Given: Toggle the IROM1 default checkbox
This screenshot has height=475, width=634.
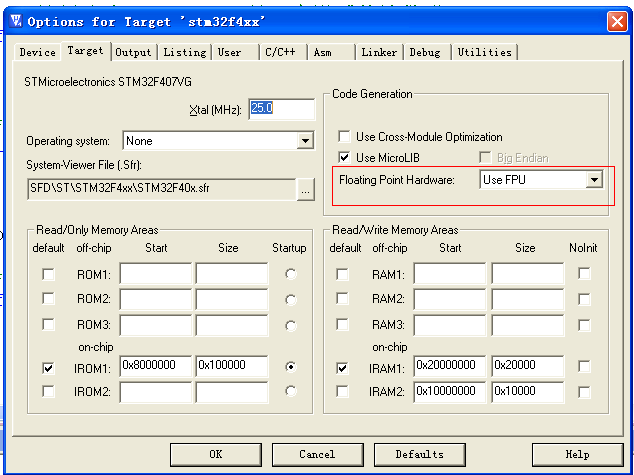Looking at the screenshot, I should tap(48, 368).
